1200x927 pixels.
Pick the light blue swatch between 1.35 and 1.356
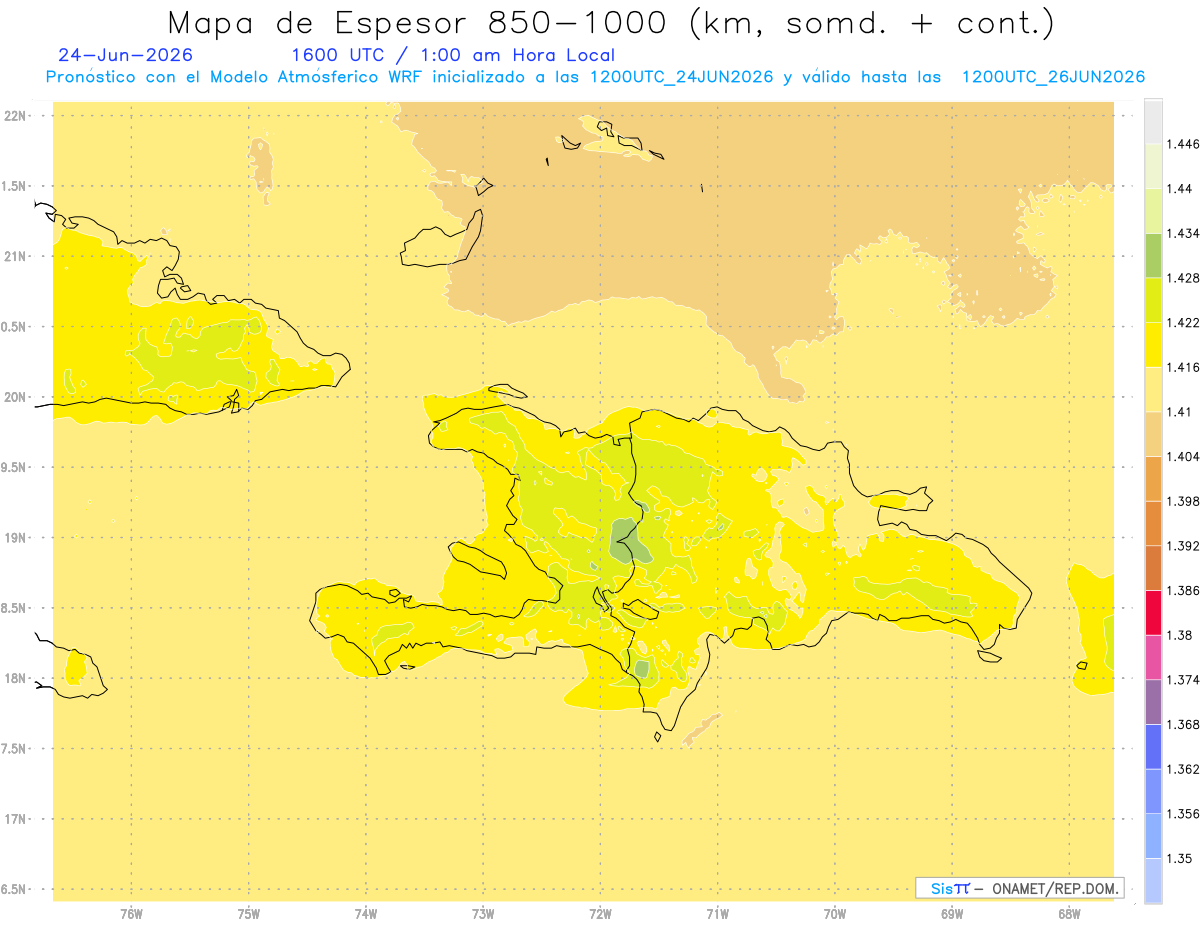(1153, 835)
